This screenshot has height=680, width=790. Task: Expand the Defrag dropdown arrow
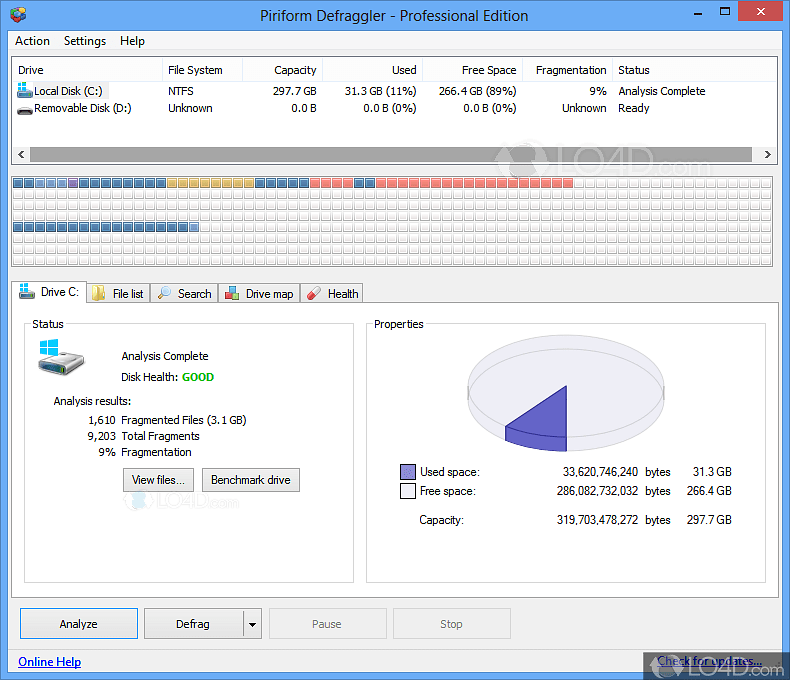[x=252, y=624]
